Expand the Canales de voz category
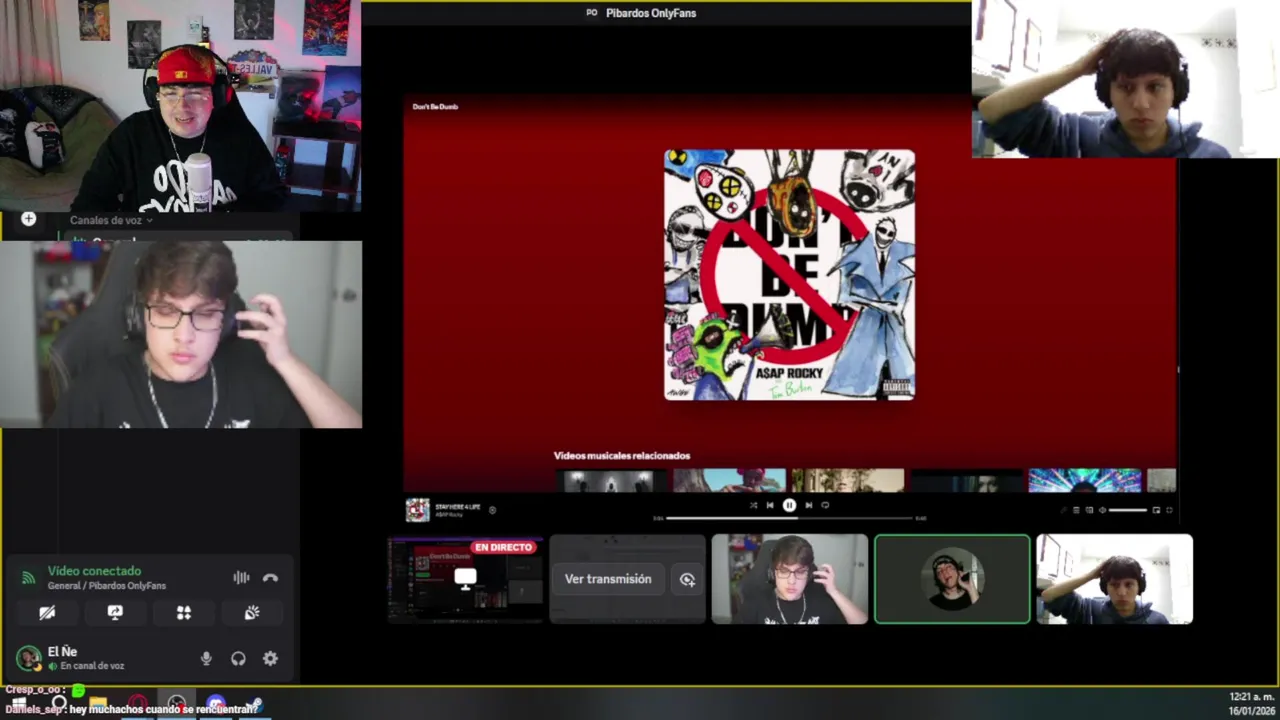Screen dimensions: 1280x720 110,220
